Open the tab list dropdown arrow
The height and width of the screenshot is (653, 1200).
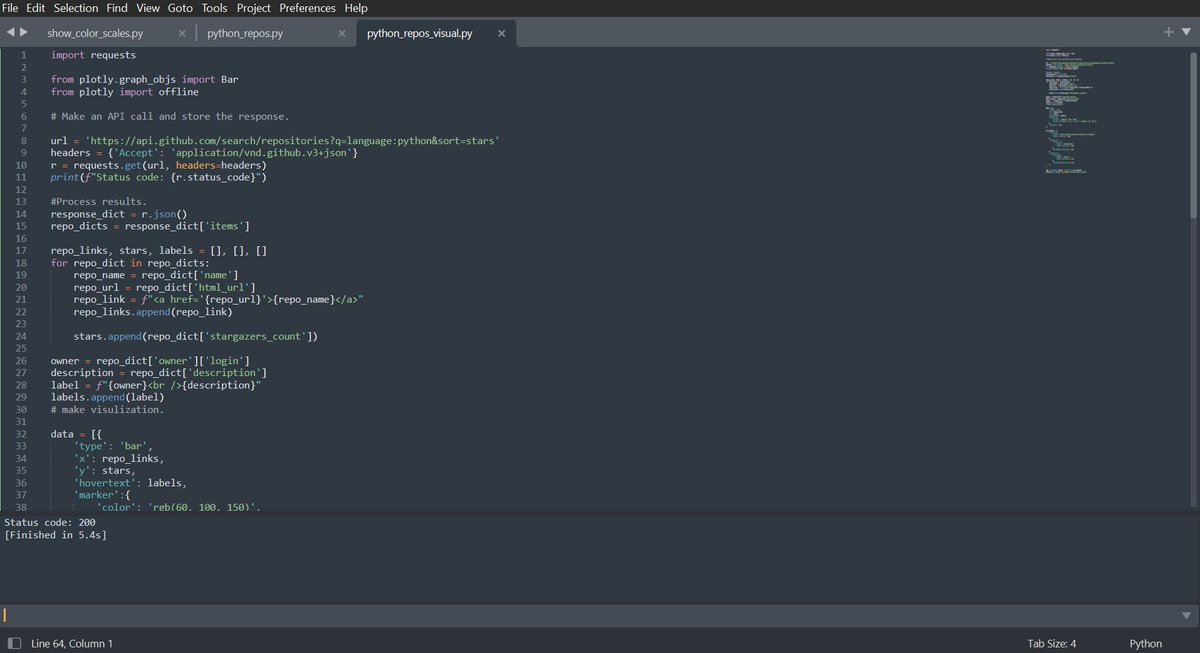pos(1185,33)
